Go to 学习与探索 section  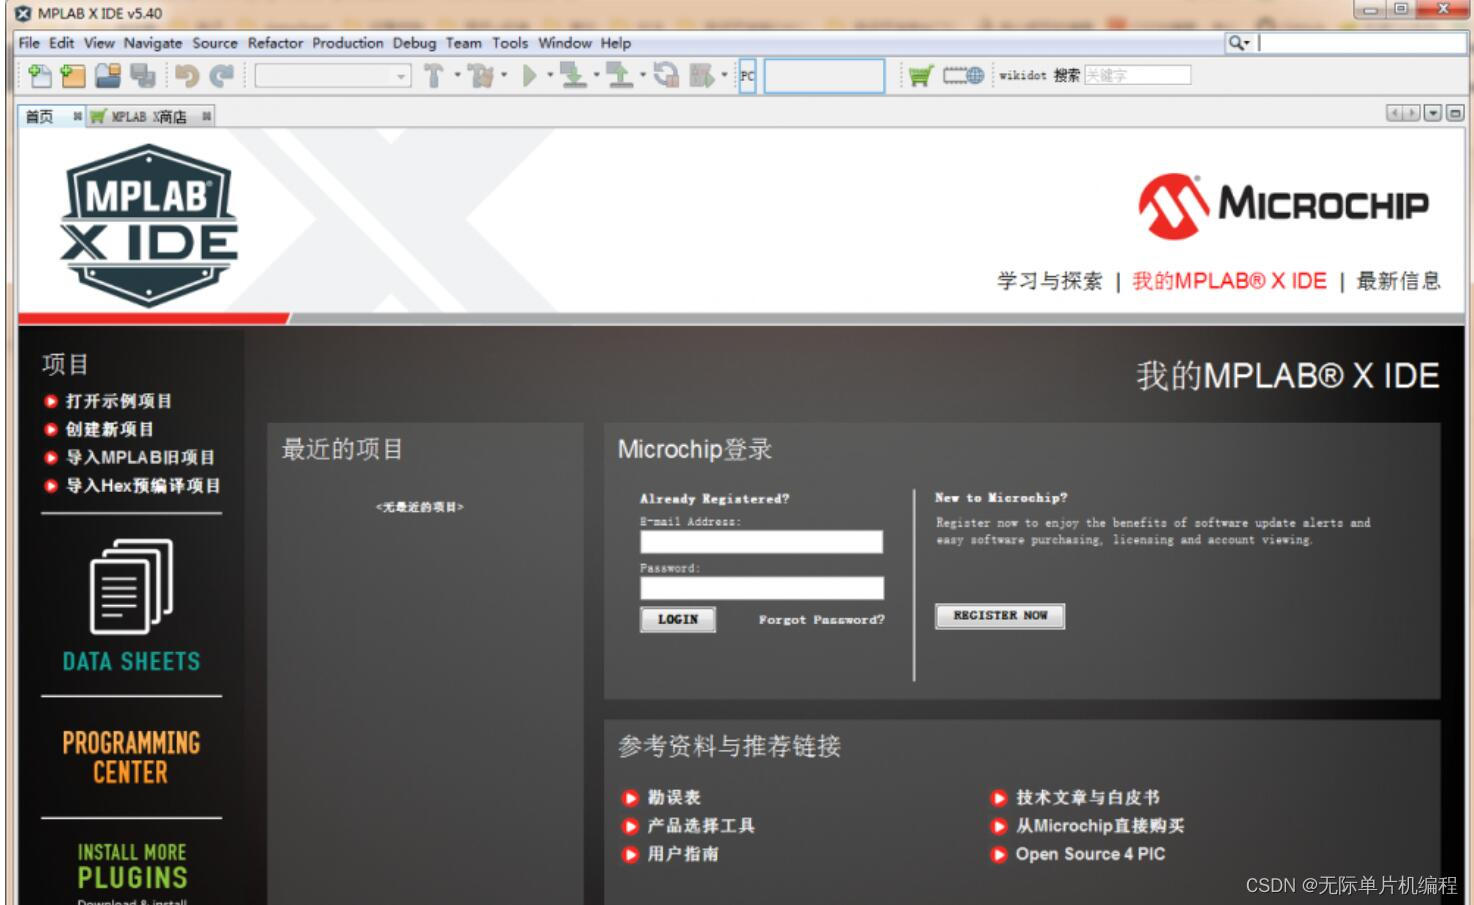(1049, 281)
